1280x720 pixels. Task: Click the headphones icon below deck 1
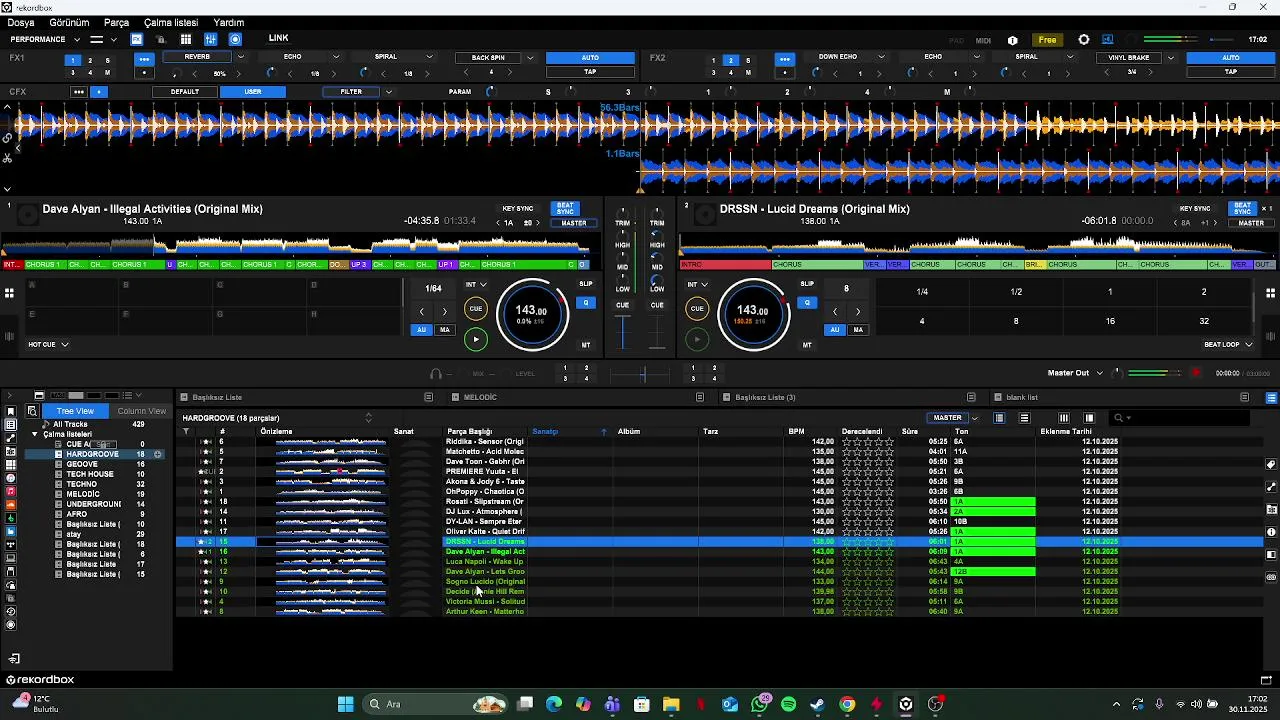coord(435,374)
